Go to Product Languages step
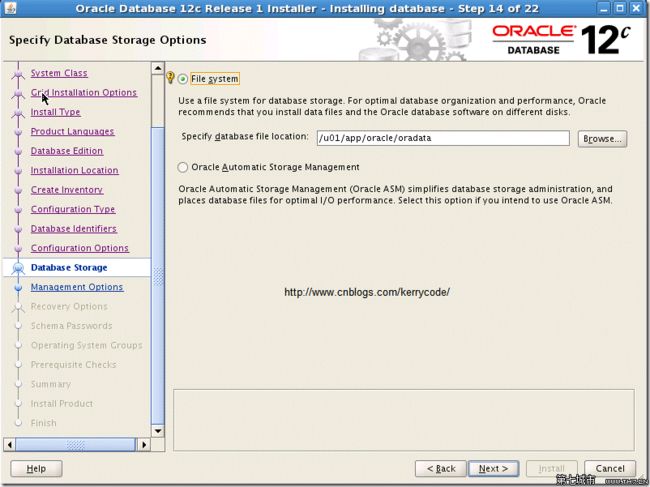650x487 pixels. pos(72,131)
